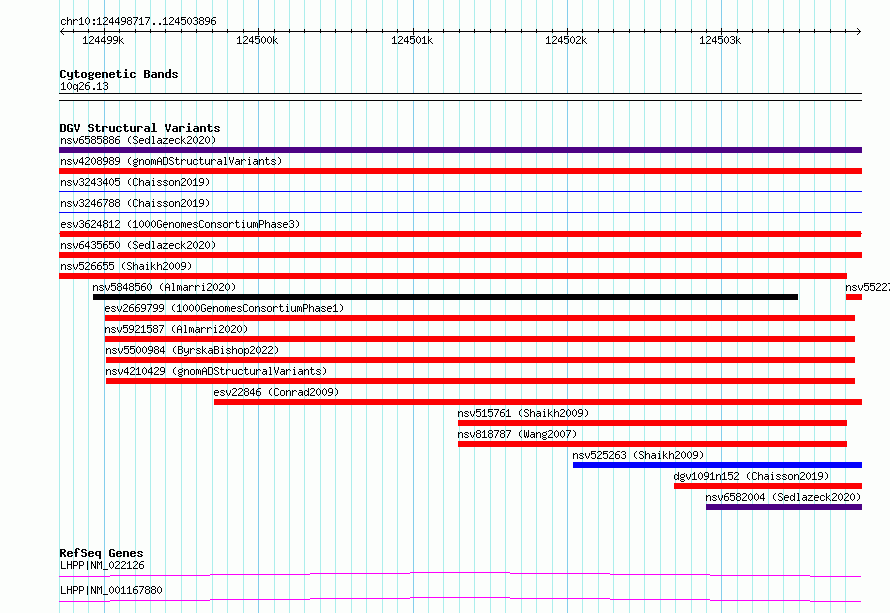This screenshot has height=613, width=890.
Task: Click the nsv6585886 (Sedlazeck2020) purple variant bar
Action: point(460,150)
